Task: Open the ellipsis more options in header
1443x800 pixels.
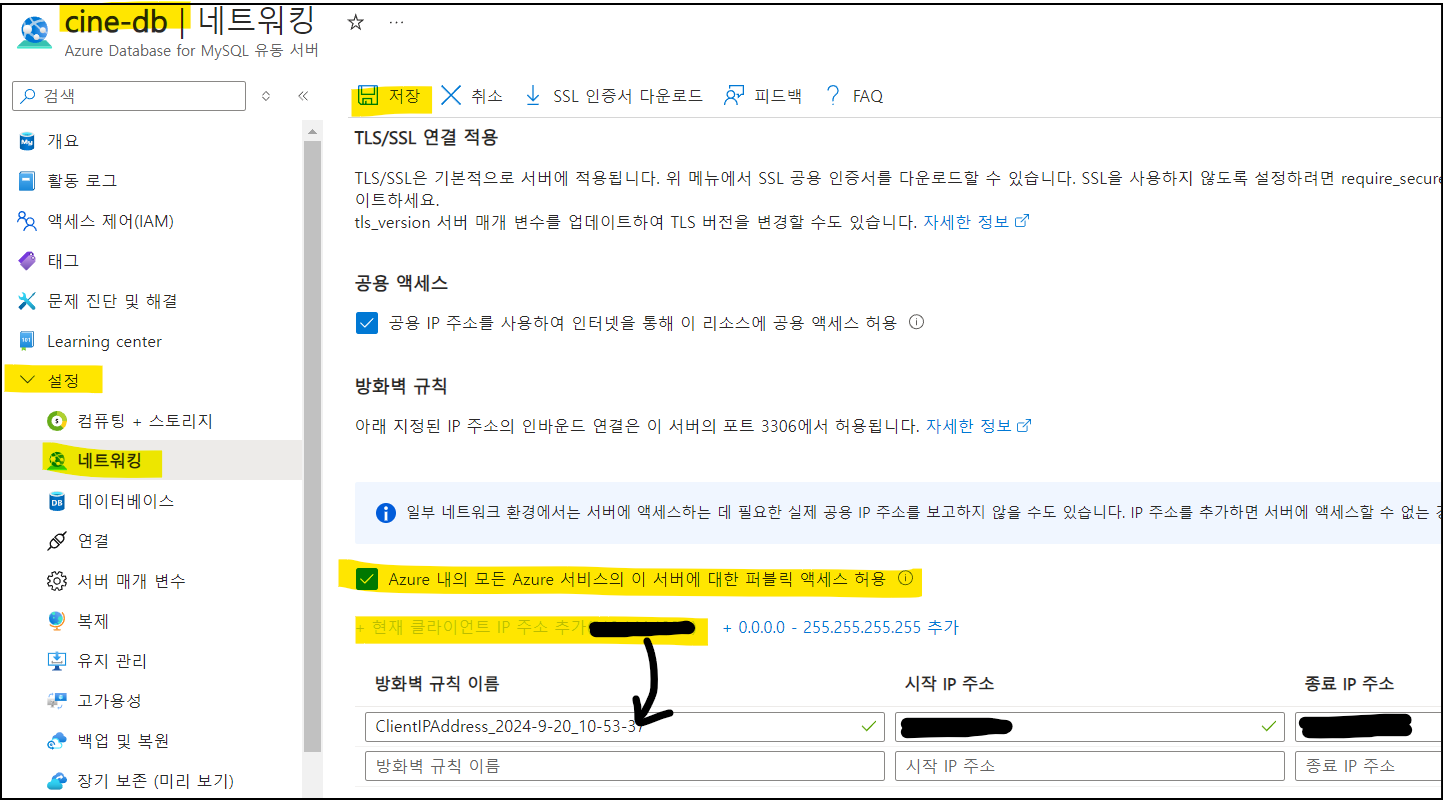Action: [396, 22]
